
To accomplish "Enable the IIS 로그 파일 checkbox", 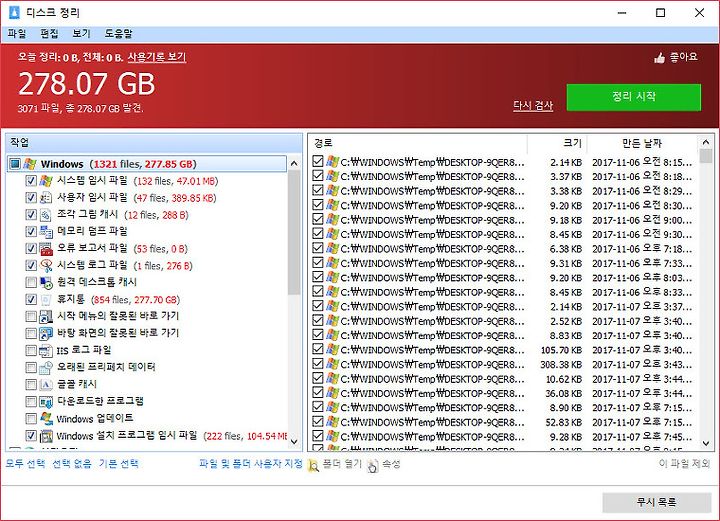I will click(31, 351).
